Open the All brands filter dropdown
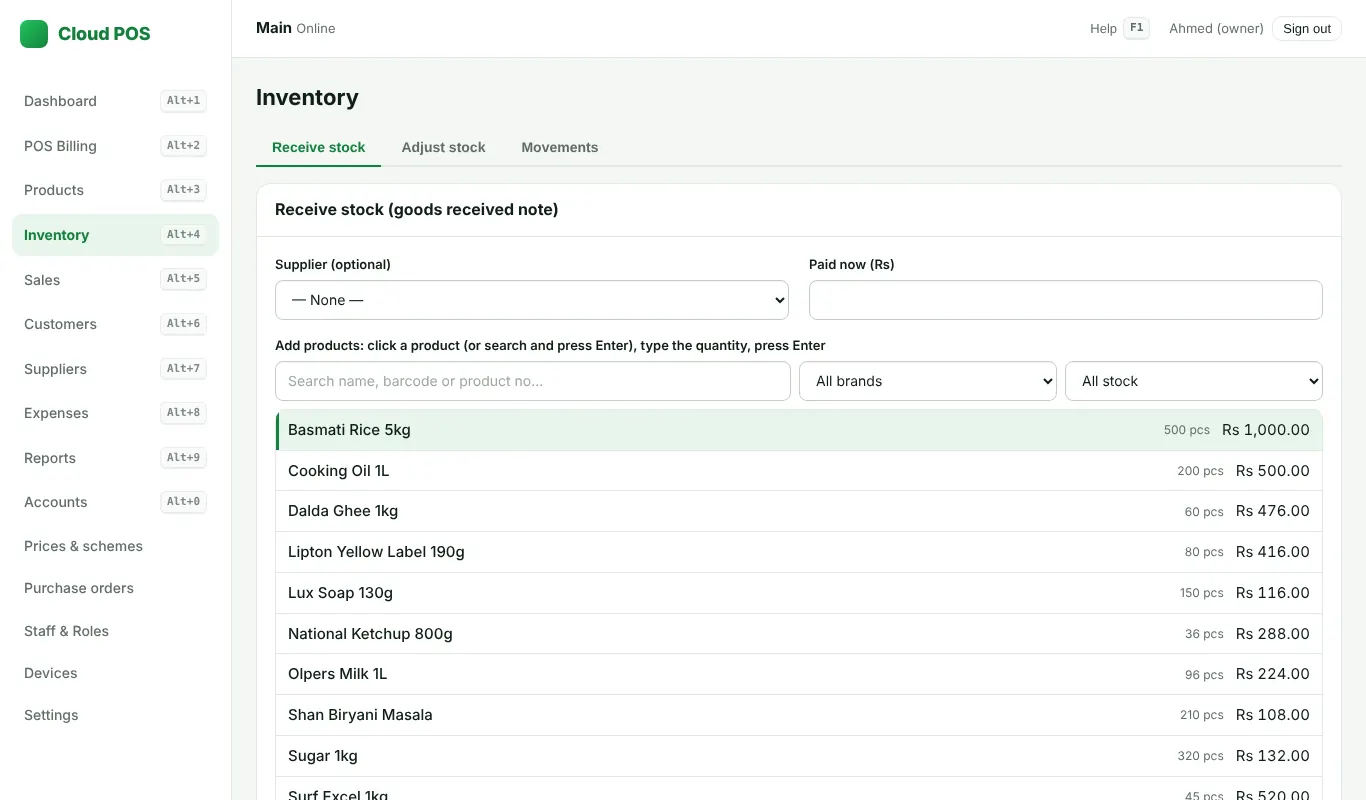The image size is (1366, 800). (928, 381)
